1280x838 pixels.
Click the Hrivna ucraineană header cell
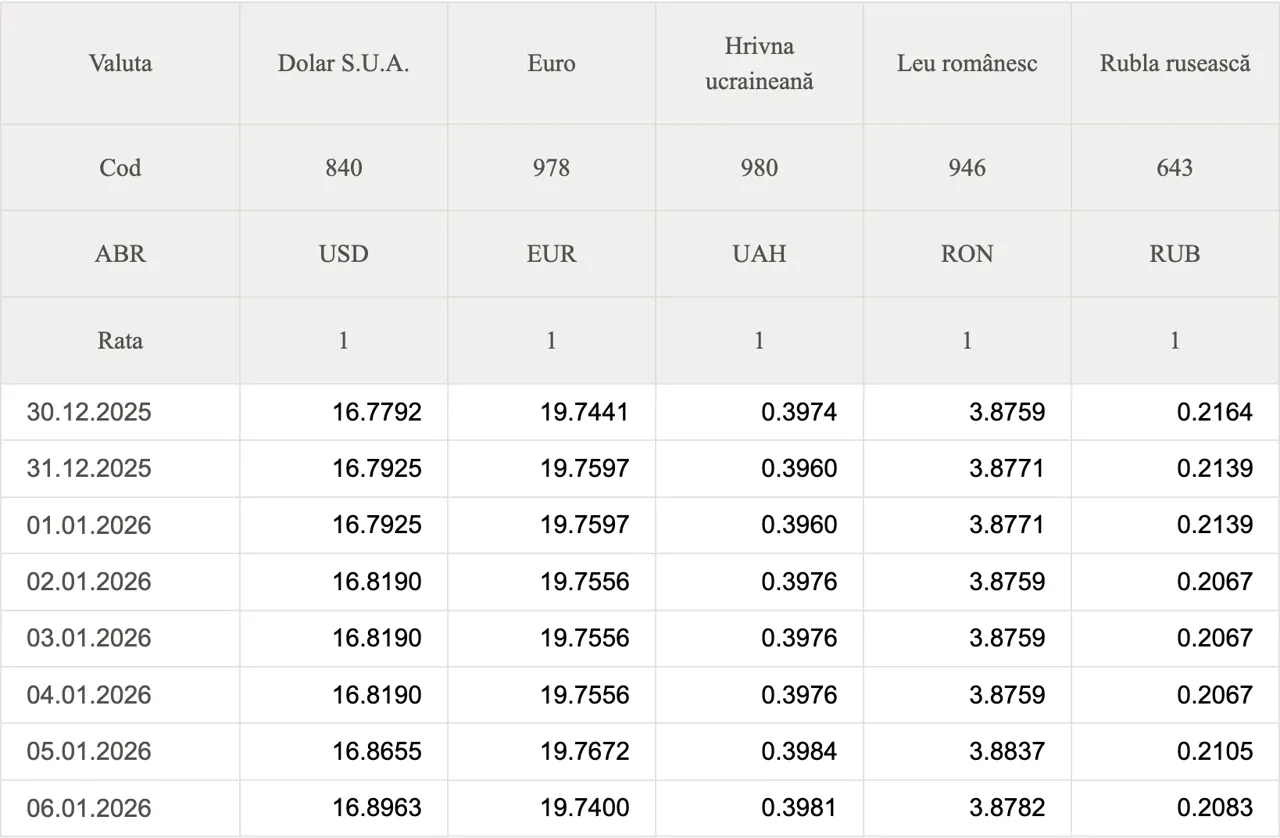(x=759, y=64)
